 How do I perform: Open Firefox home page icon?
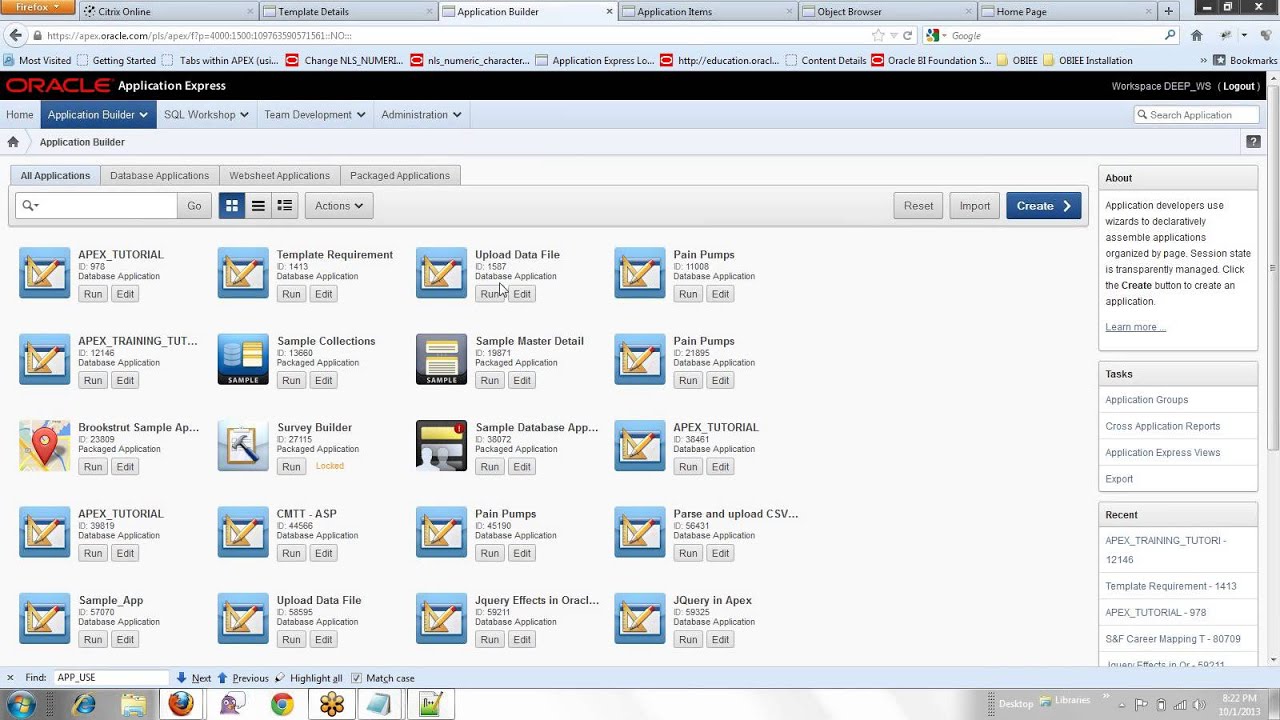[x=1196, y=35]
